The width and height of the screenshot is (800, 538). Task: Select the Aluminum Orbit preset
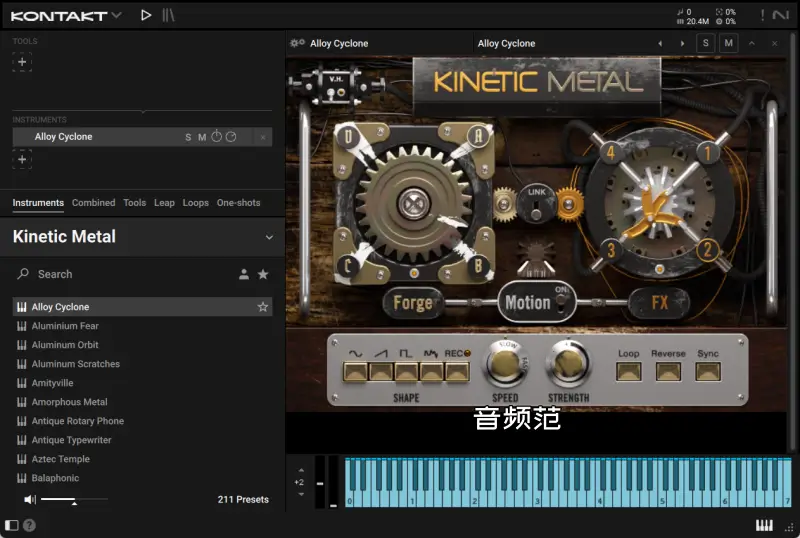142,345
